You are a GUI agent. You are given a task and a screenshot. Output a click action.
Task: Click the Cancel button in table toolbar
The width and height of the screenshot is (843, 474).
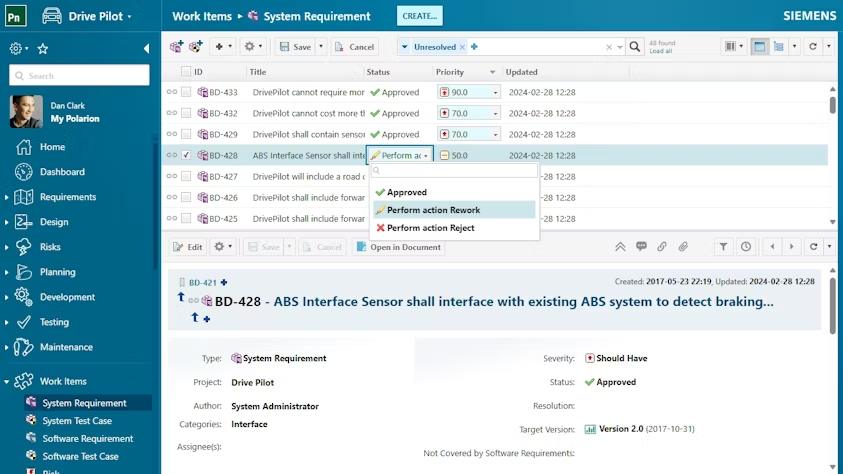click(354, 47)
